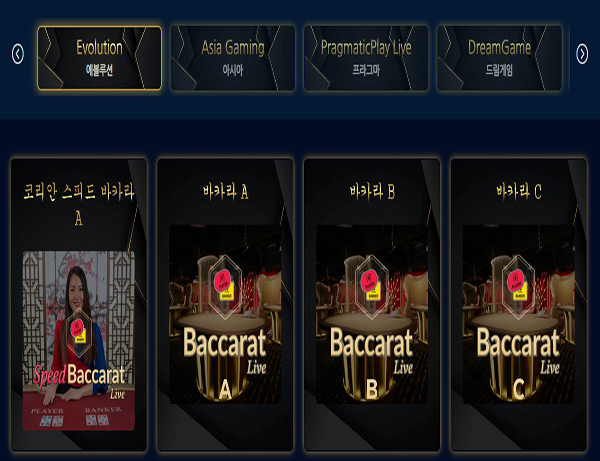Click the large letter C on Baccarat C
This screenshot has width=600, height=461.
pos(518,390)
